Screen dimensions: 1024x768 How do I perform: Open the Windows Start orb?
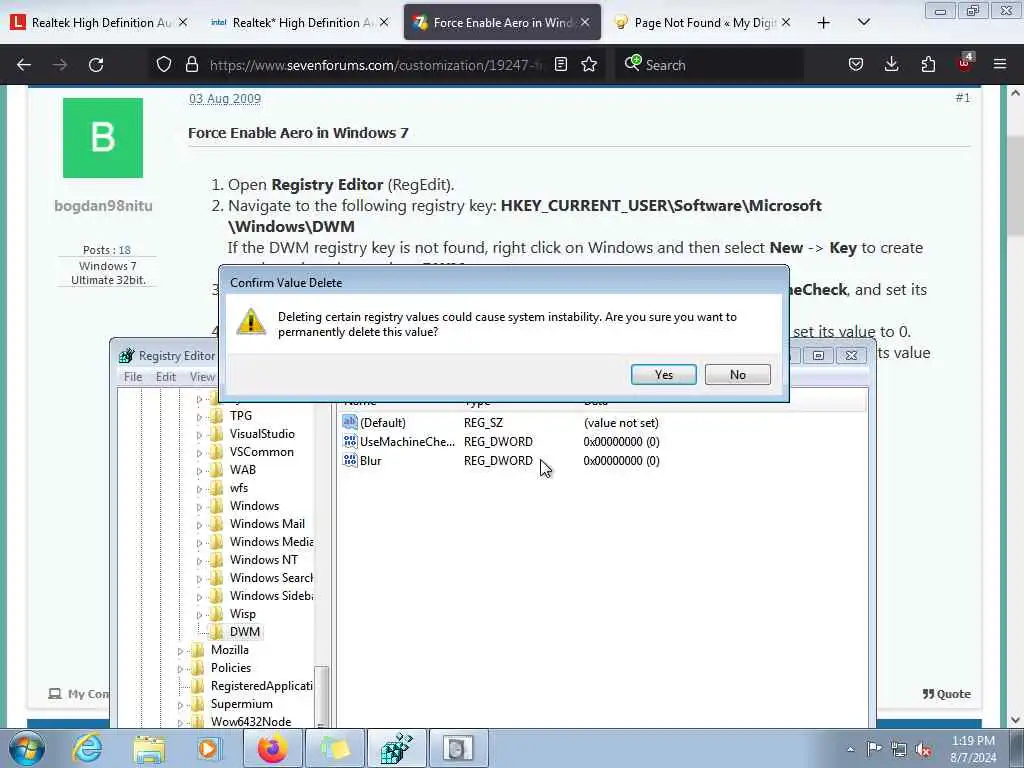27,748
